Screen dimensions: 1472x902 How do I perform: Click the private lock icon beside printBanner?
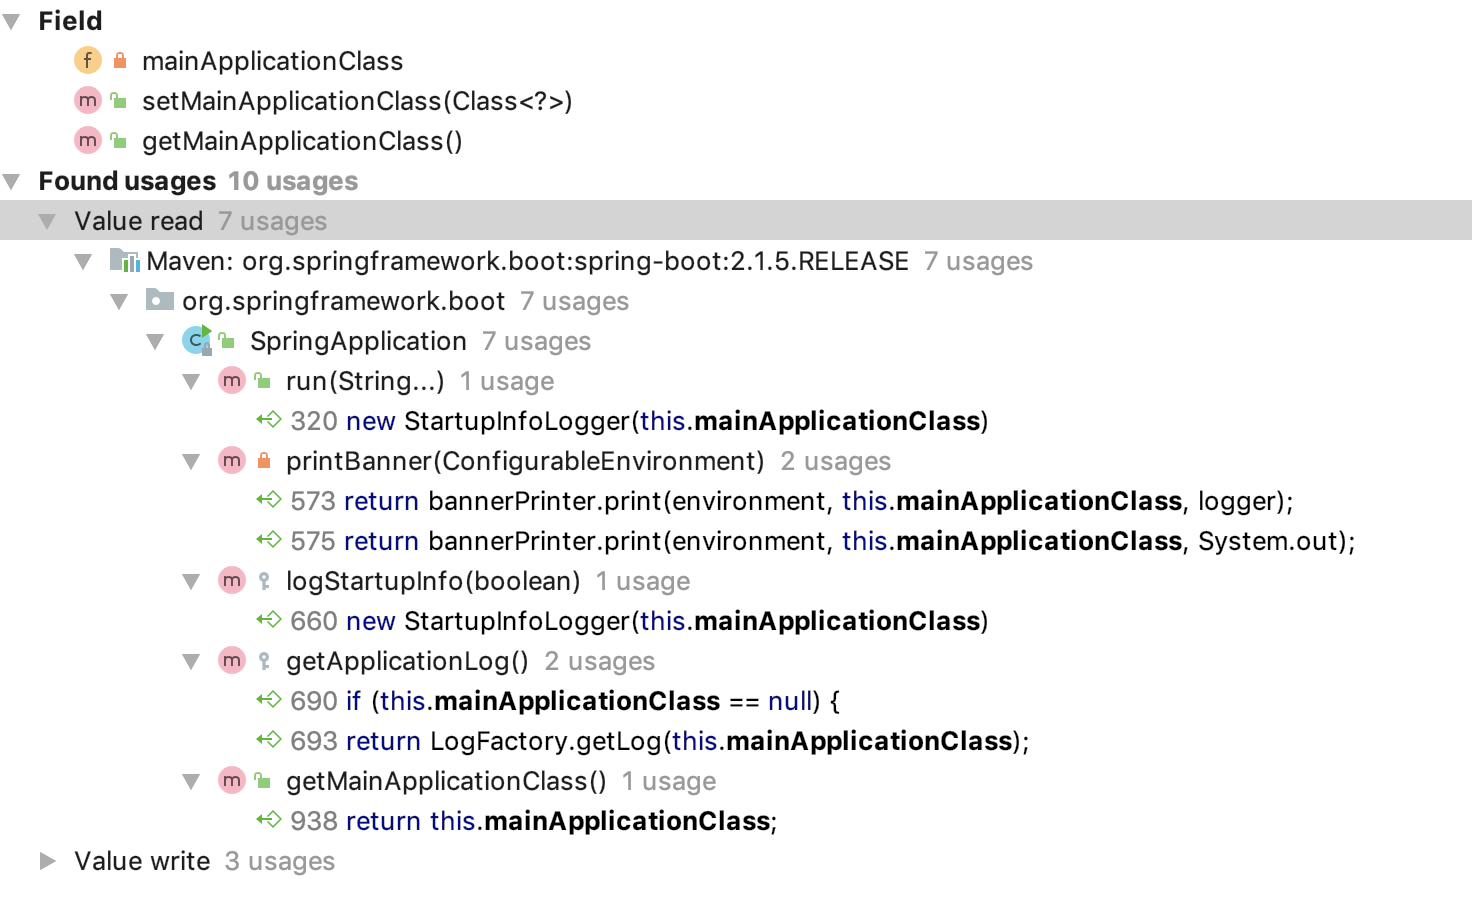(264, 461)
